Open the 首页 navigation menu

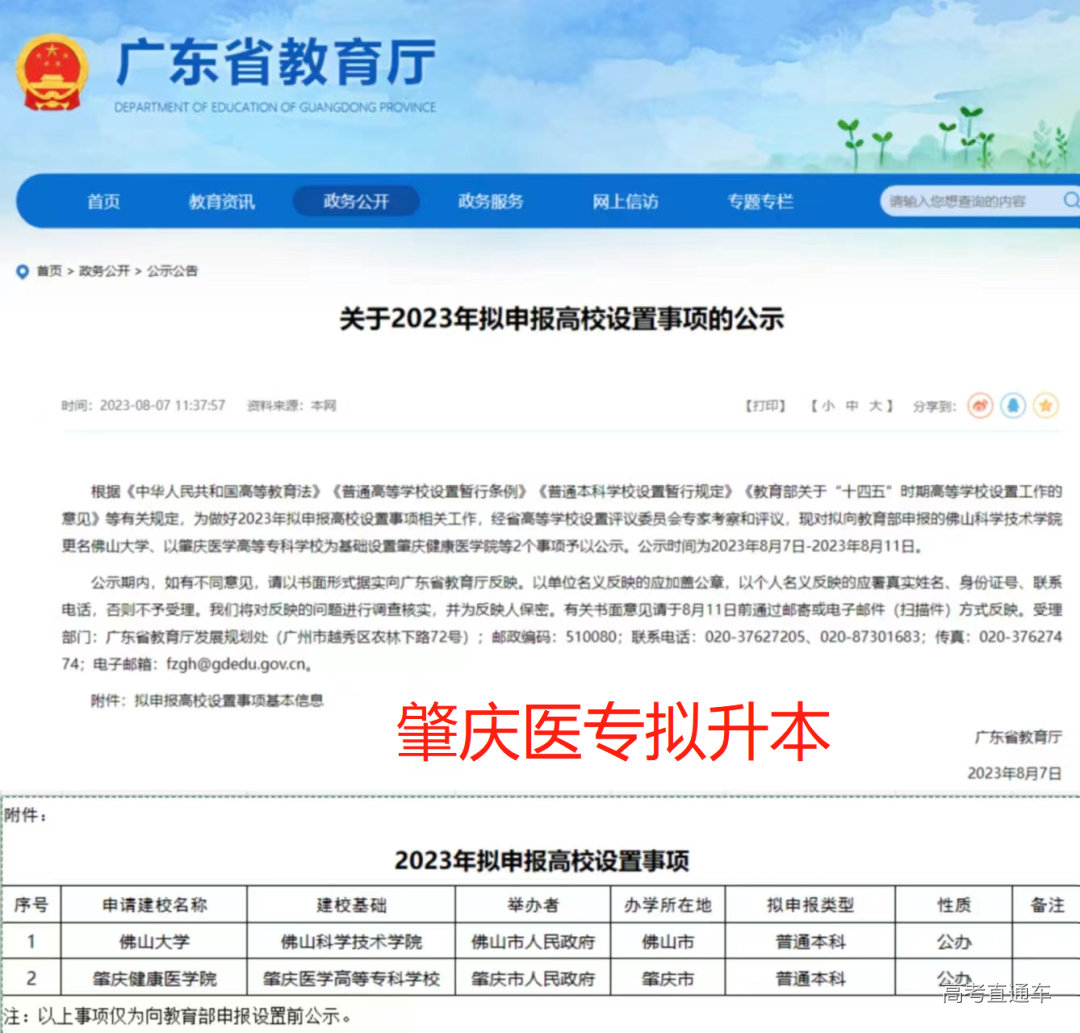104,201
